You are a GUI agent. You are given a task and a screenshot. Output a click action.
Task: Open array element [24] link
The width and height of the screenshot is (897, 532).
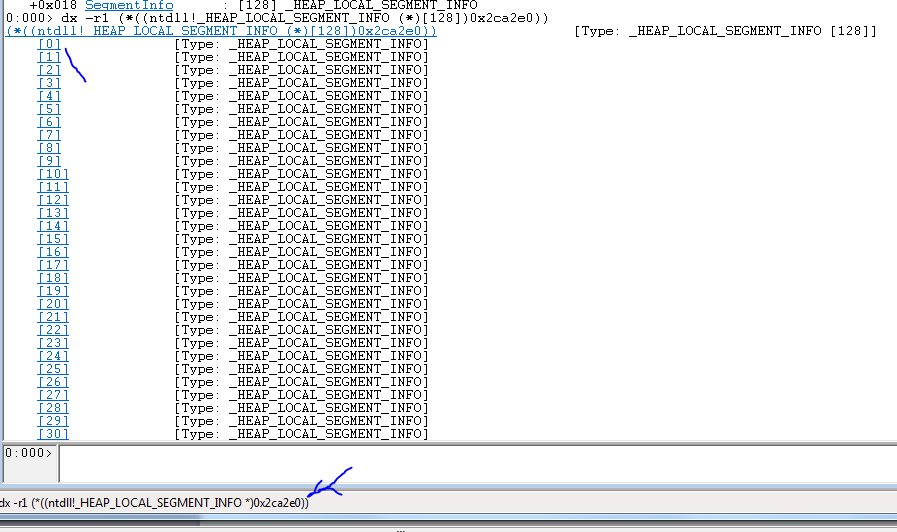[53, 356]
